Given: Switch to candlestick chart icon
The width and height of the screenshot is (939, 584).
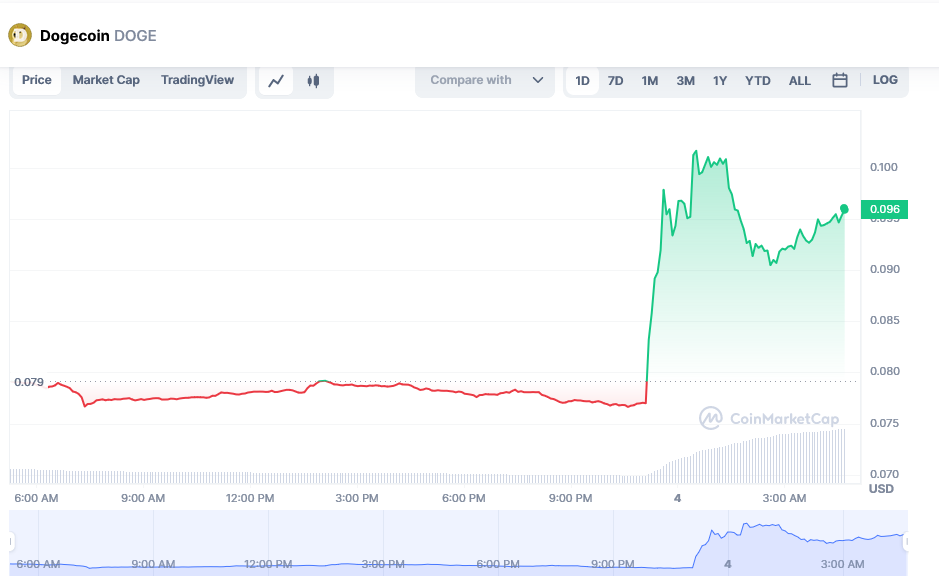Looking at the screenshot, I should (x=313, y=81).
